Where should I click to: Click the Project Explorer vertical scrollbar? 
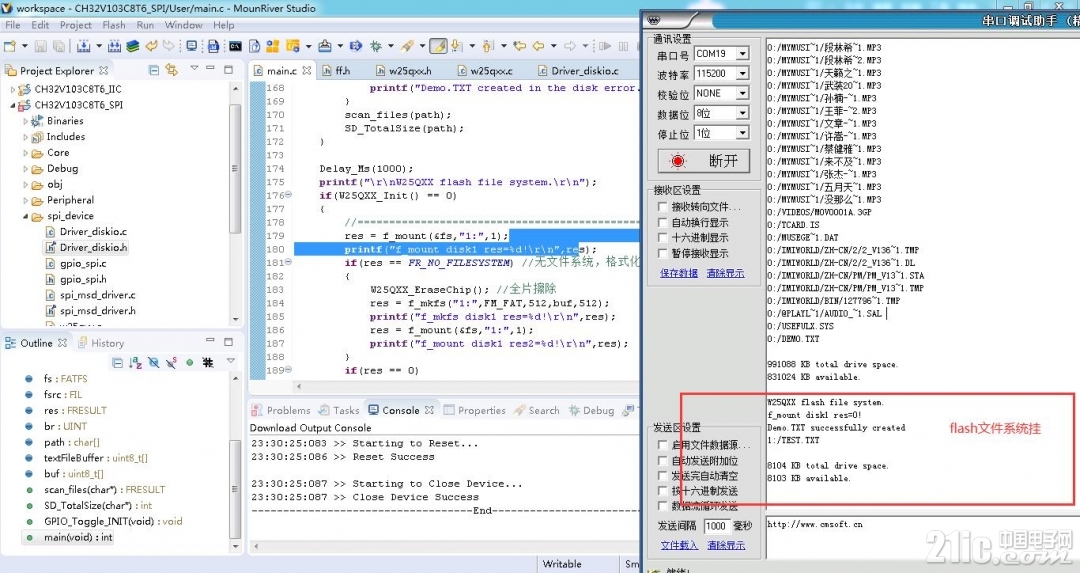coord(236,203)
